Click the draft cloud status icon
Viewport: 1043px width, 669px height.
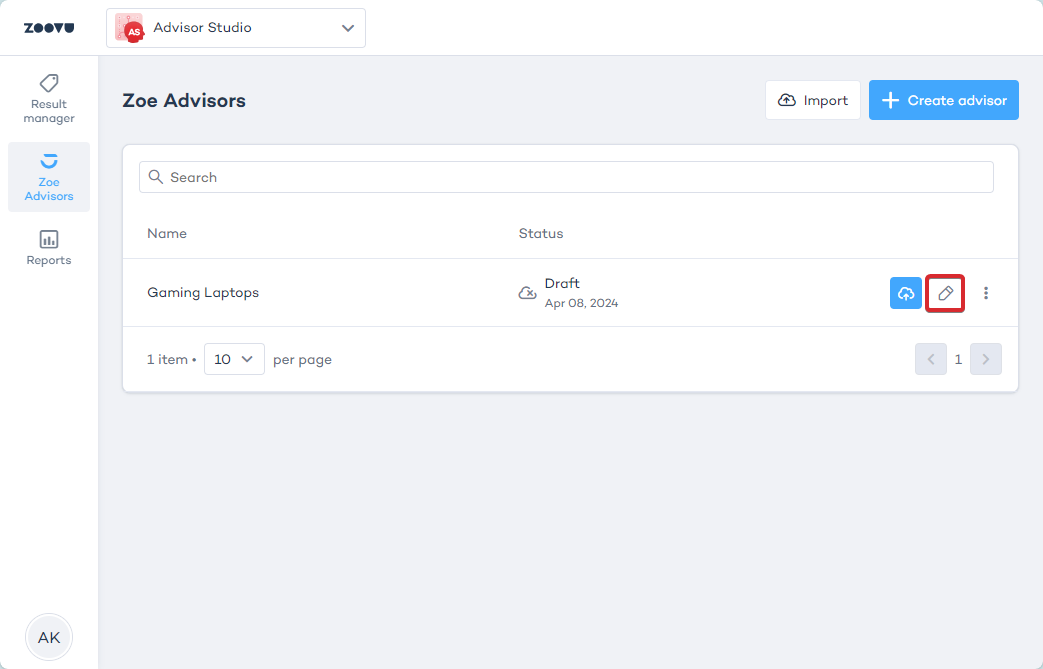[x=527, y=293]
